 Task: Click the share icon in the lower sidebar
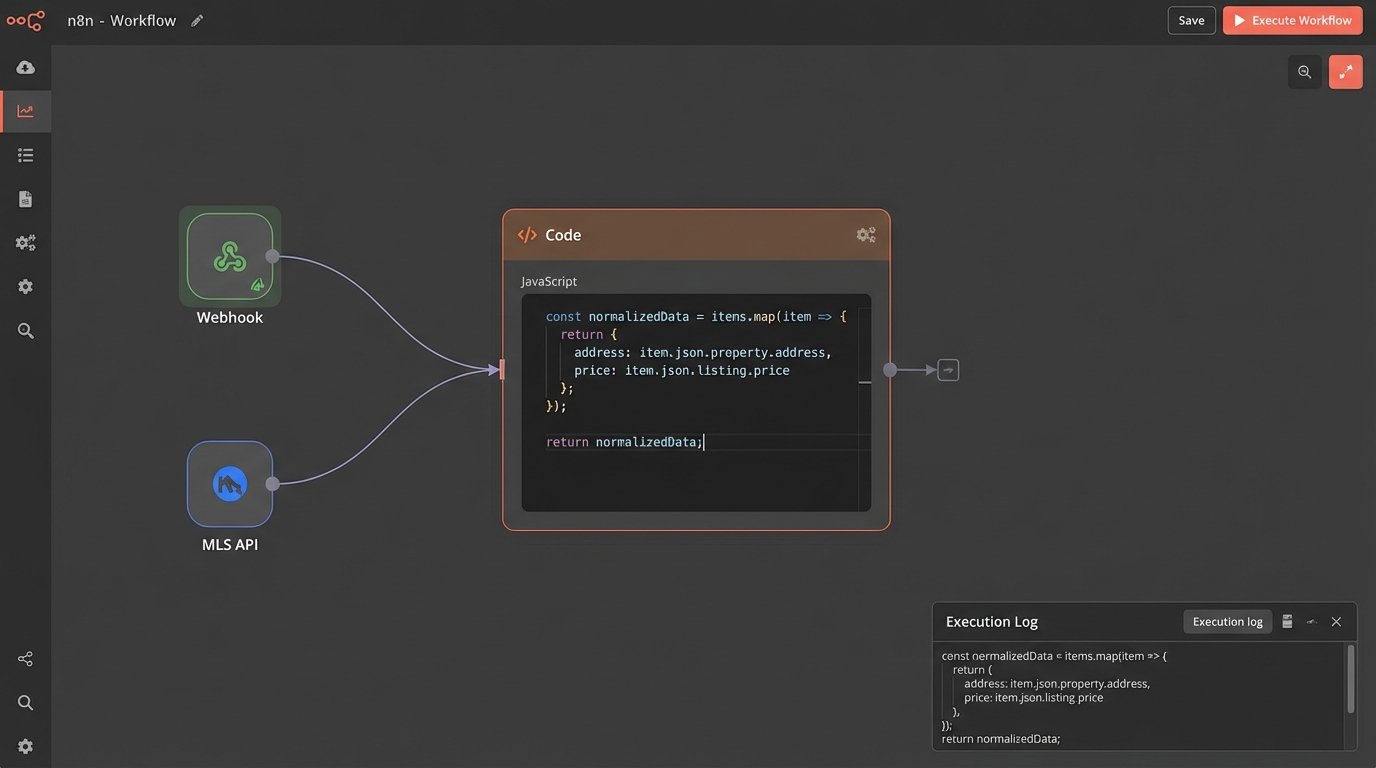pos(25,659)
